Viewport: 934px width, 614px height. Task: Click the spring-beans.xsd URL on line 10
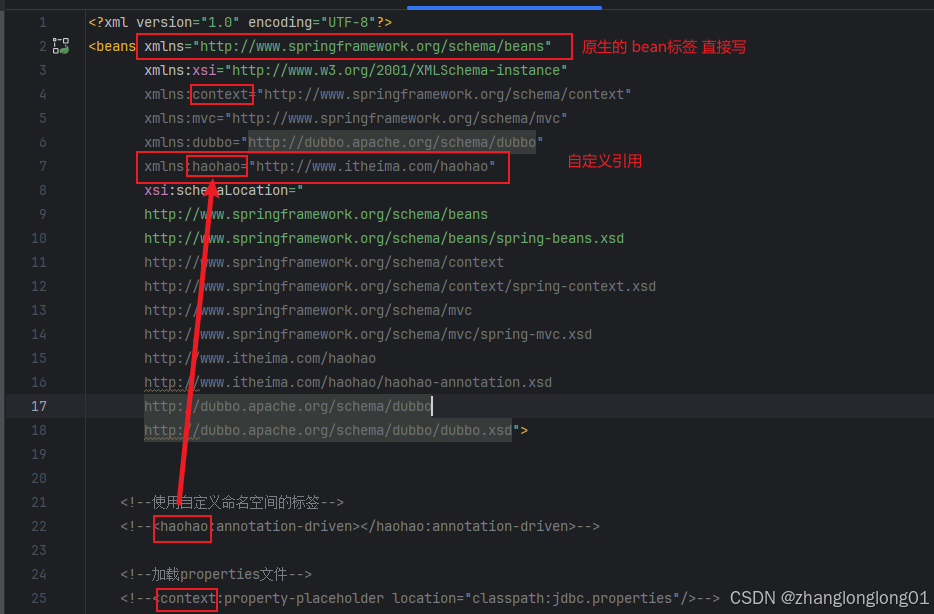(x=384, y=238)
